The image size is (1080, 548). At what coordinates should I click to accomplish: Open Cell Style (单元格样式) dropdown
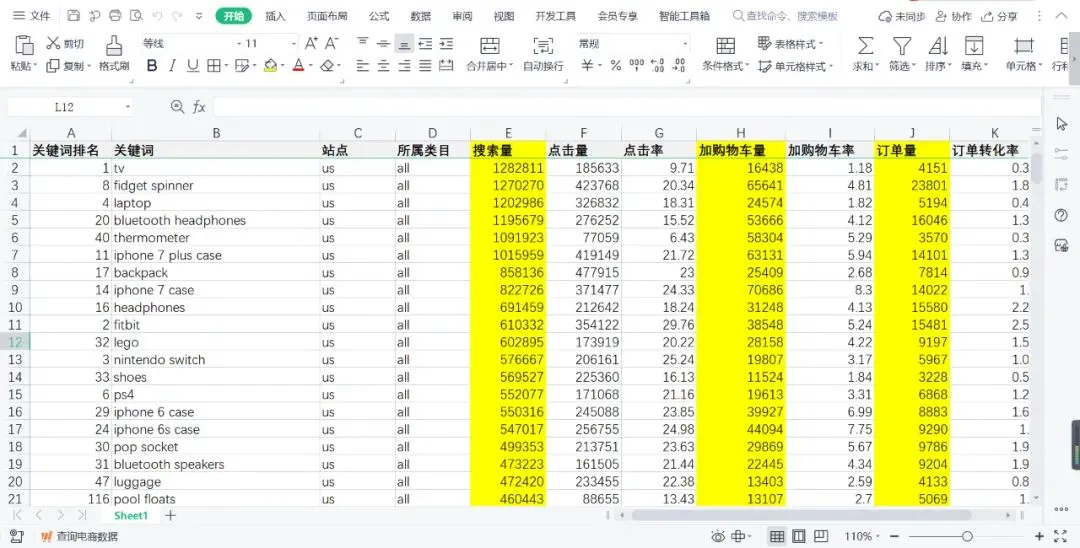tap(796, 66)
